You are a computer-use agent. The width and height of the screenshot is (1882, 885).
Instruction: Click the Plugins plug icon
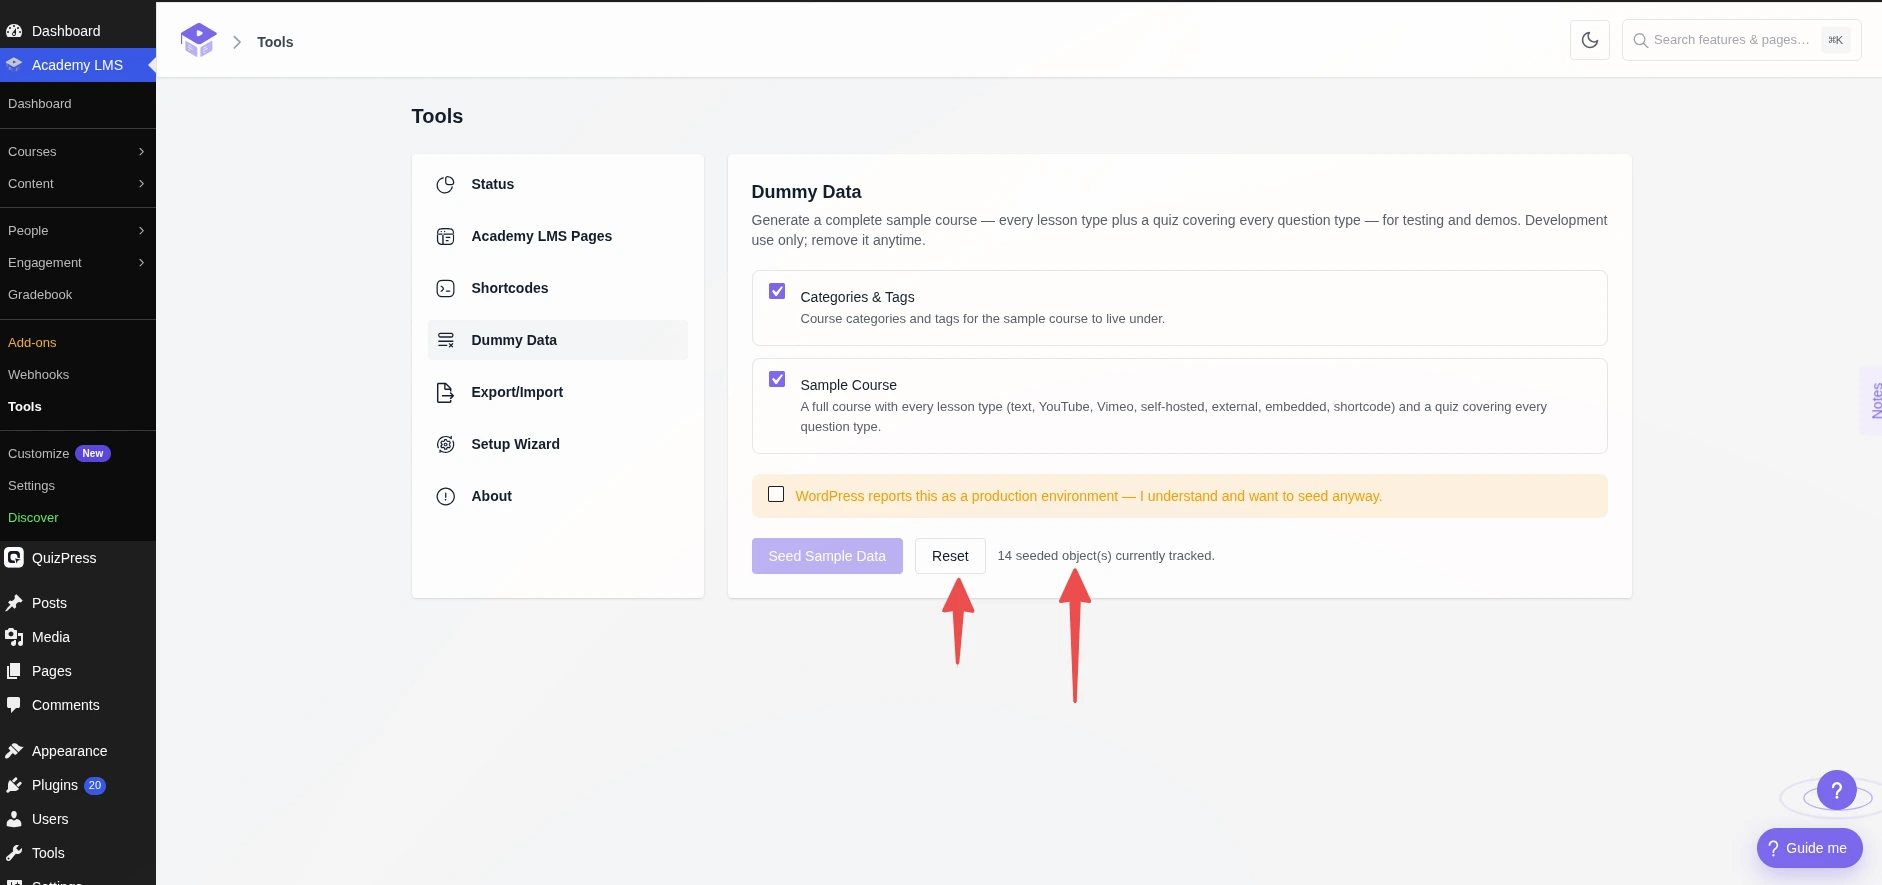(x=14, y=785)
